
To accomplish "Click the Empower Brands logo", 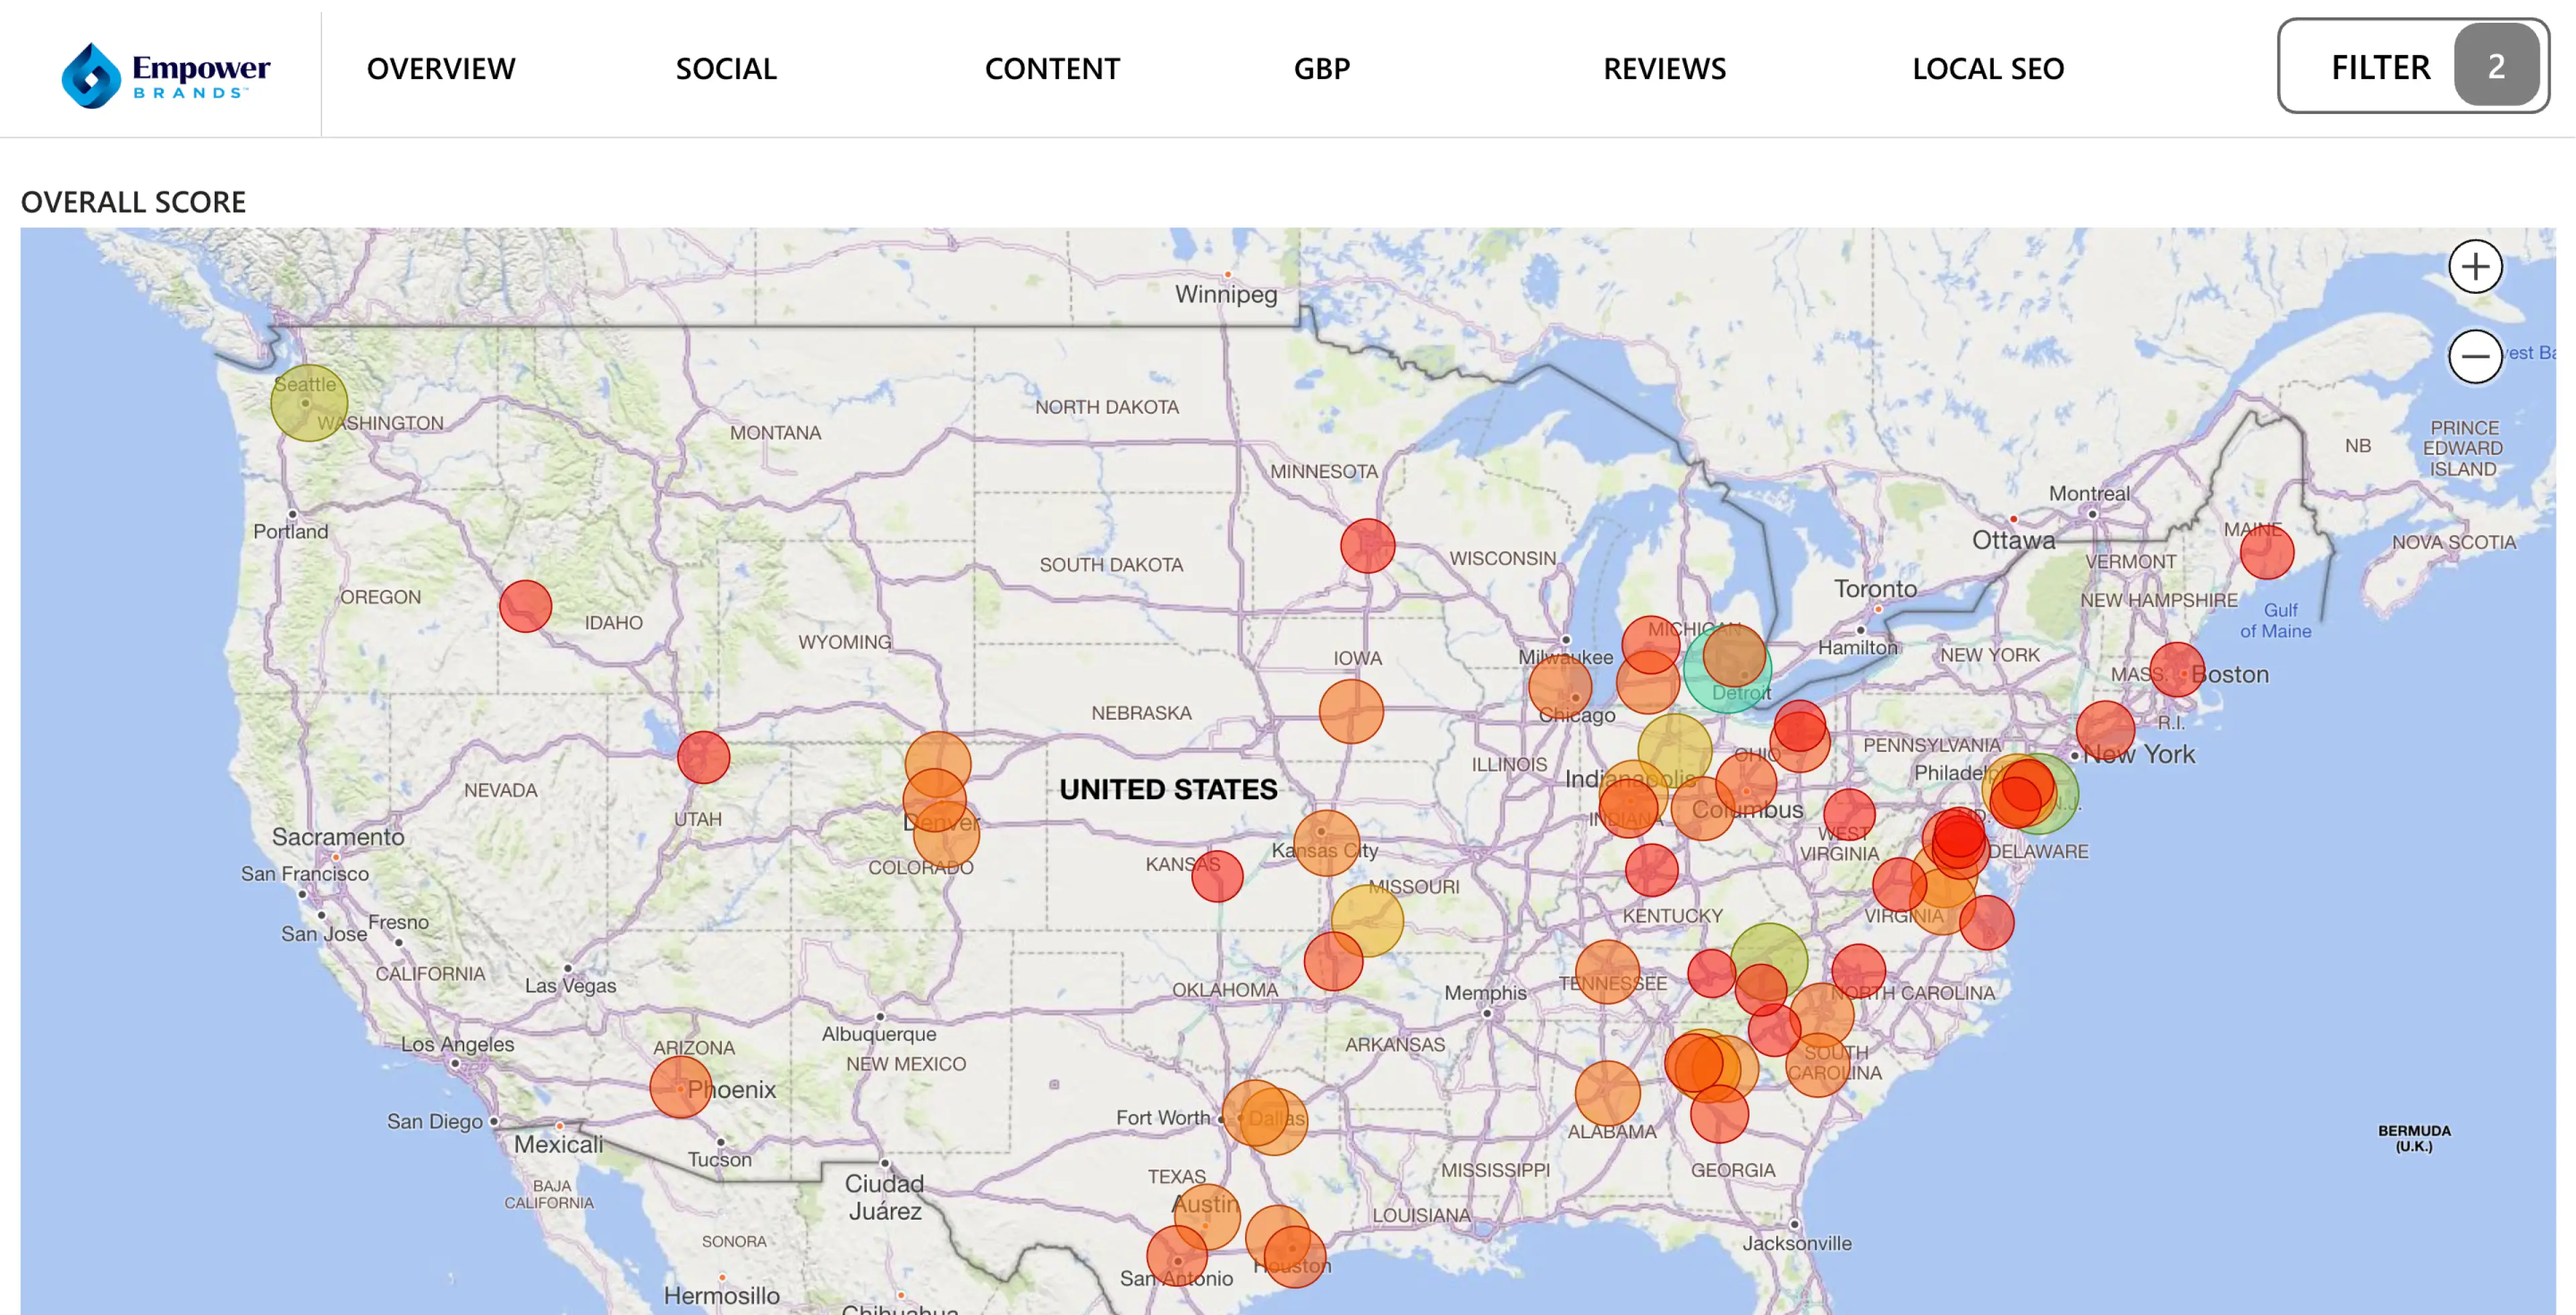I will click(x=166, y=75).
